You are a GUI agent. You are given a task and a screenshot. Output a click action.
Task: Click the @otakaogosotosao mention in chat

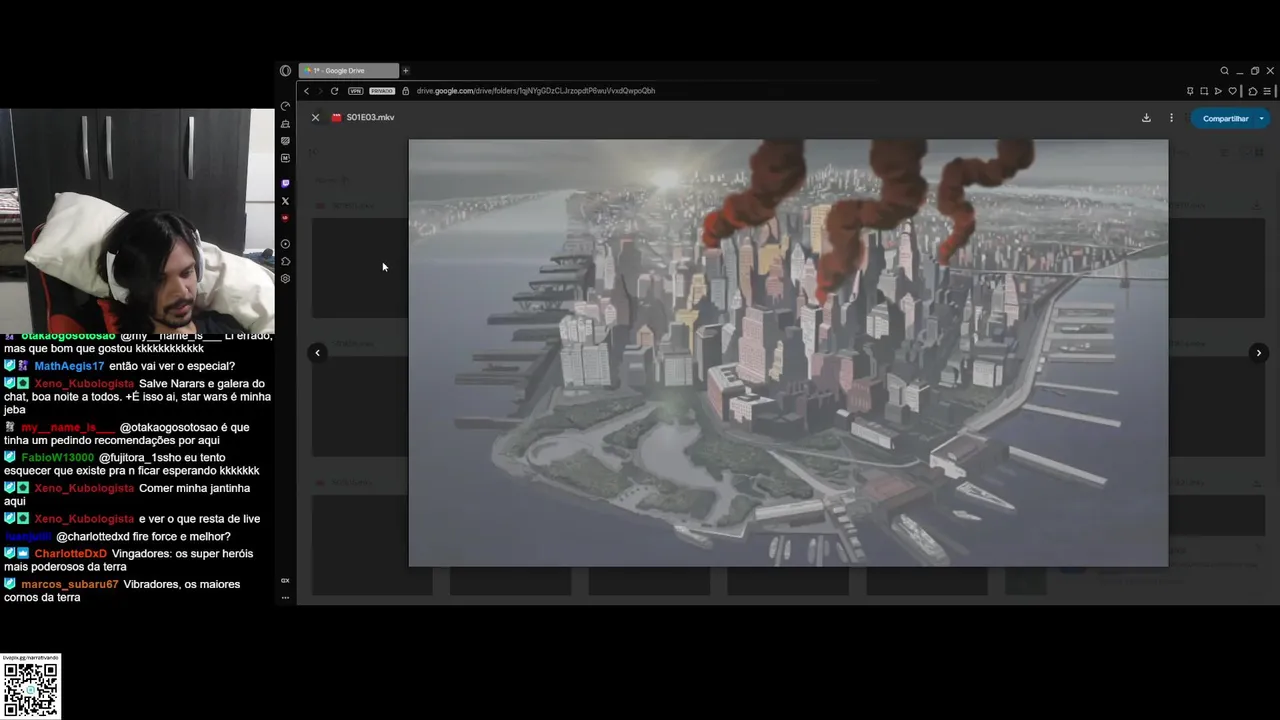pos(169,428)
